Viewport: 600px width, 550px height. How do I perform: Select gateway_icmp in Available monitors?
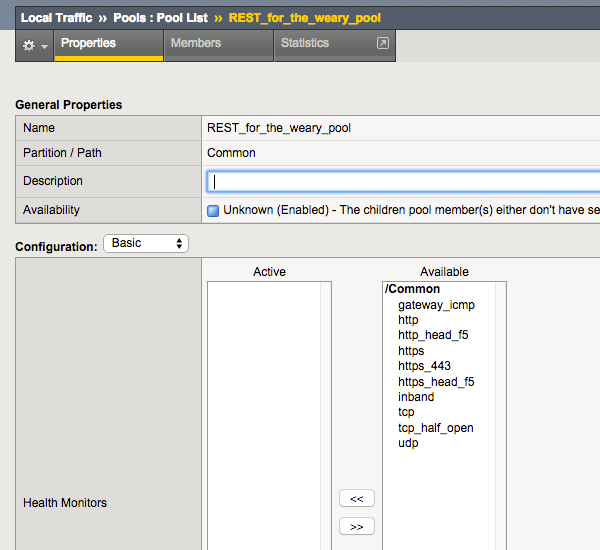tap(435, 305)
